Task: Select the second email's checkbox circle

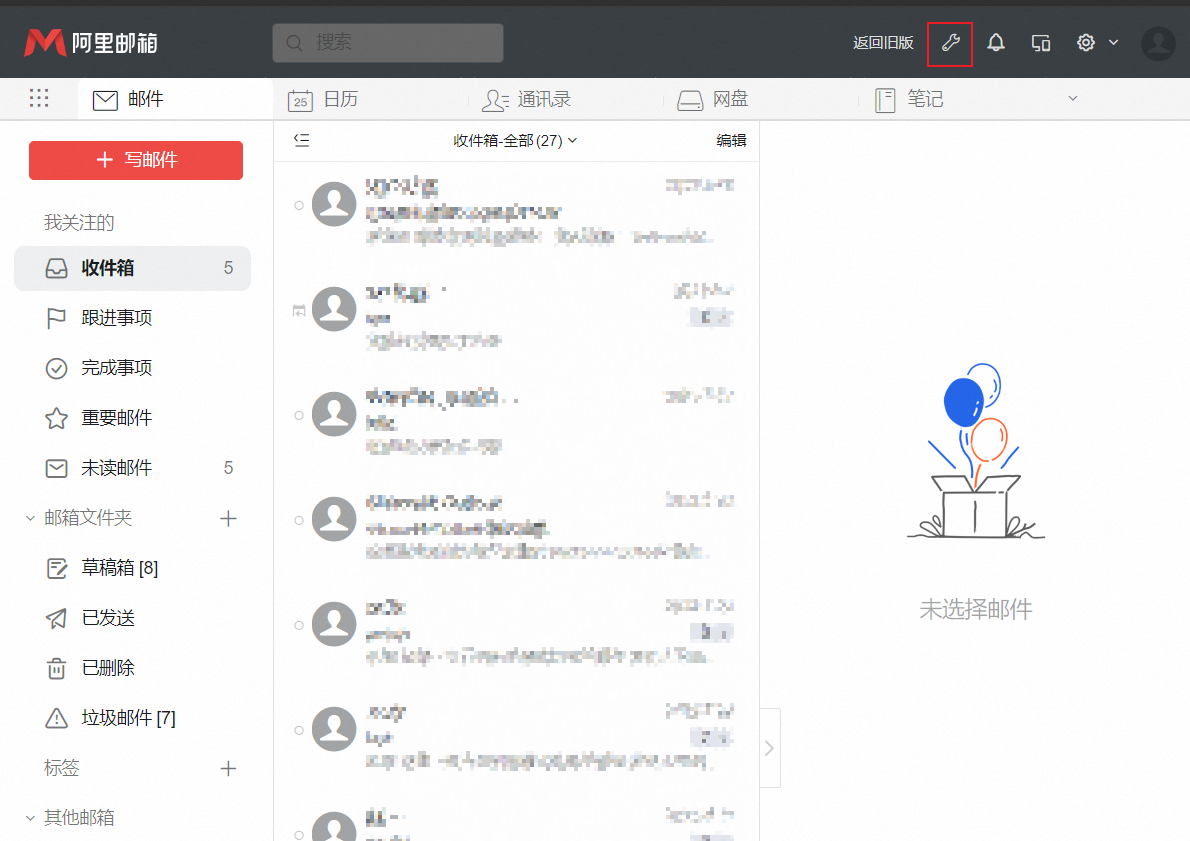Action: point(298,309)
